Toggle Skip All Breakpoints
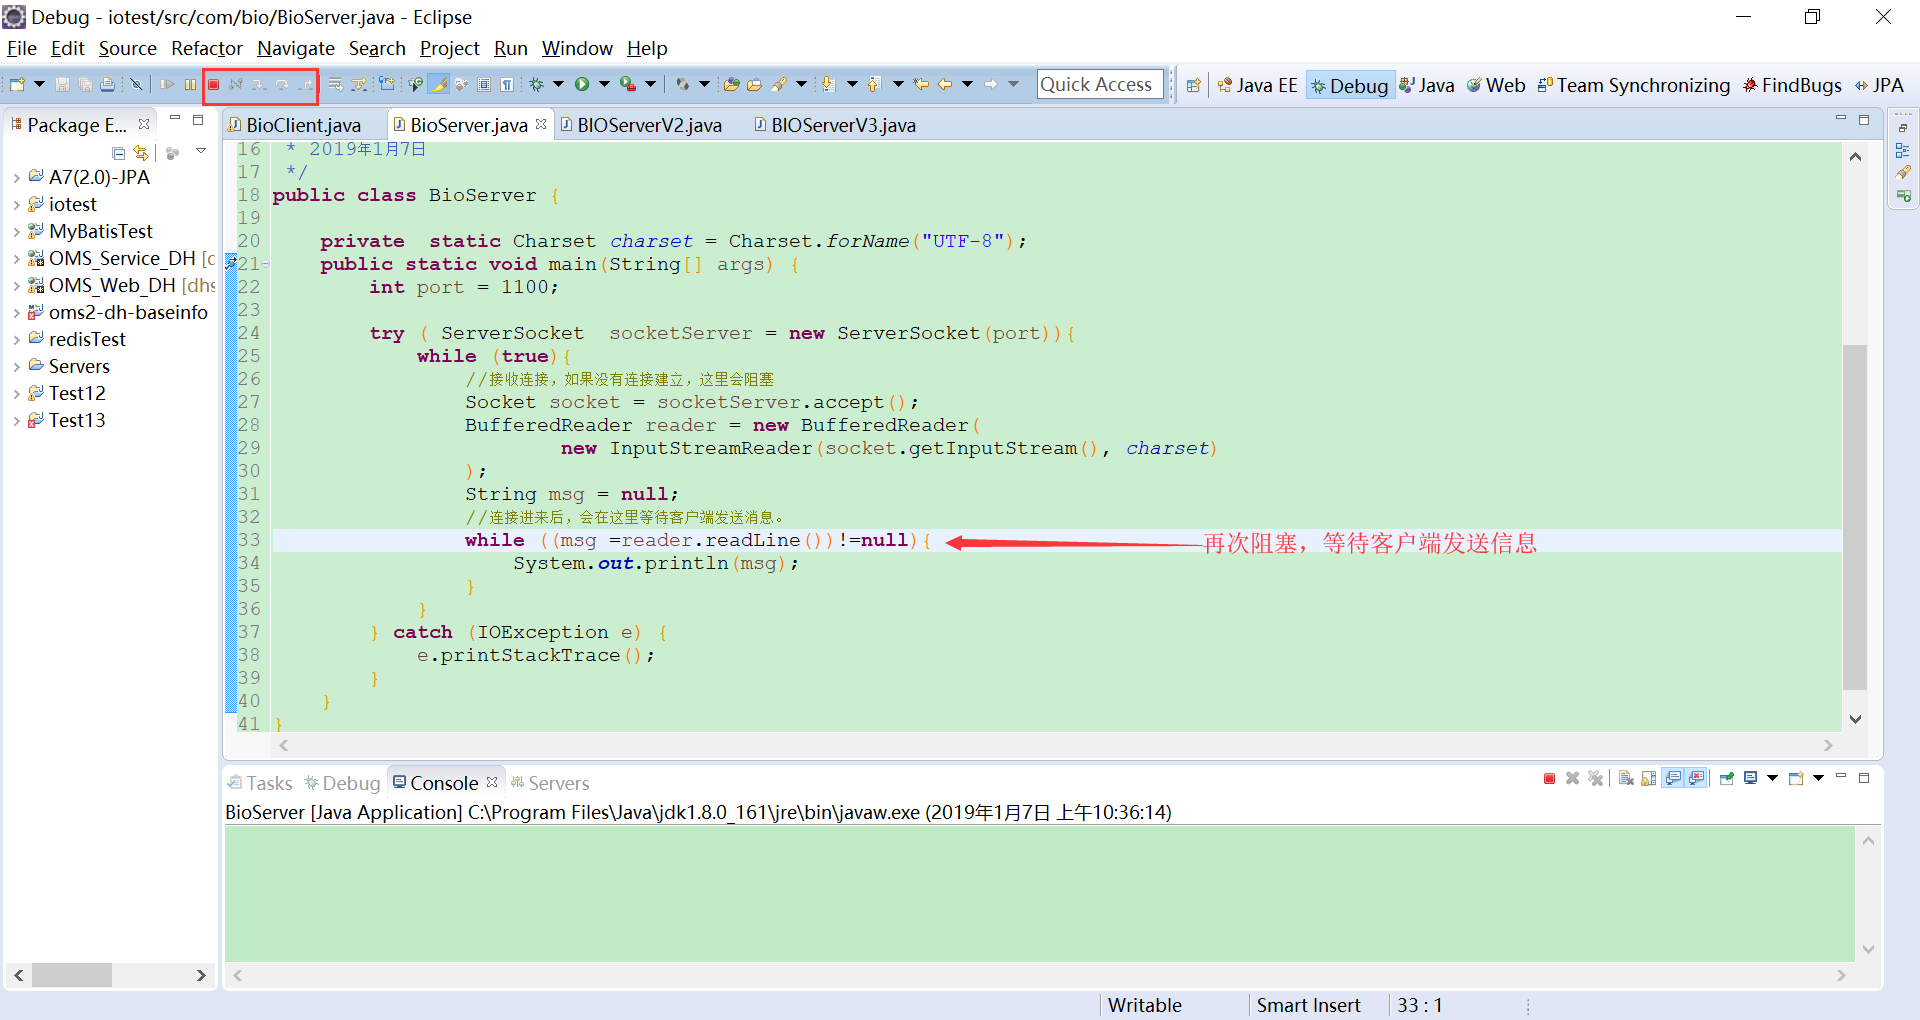This screenshot has height=1020, width=1920. 136,85
